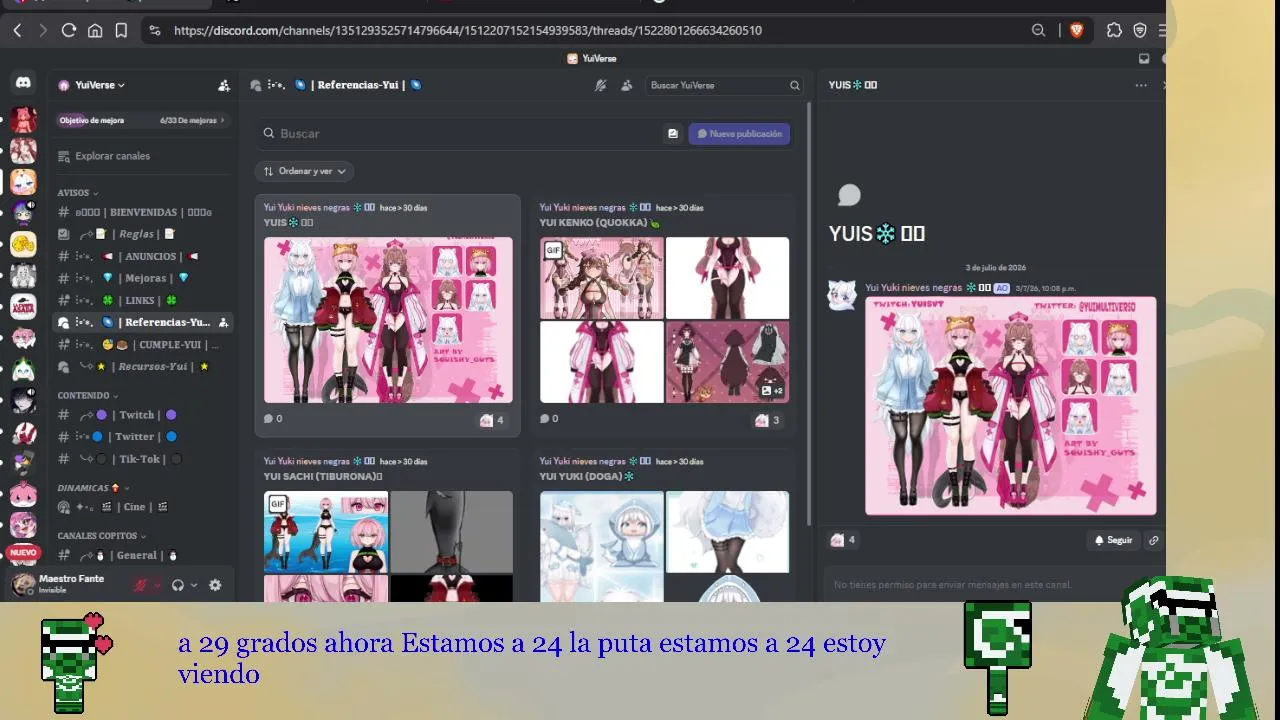Screen dimensions: 1280x720
Task: Copy the thread link with the chain icon
Action: [x=1153, y=540]
